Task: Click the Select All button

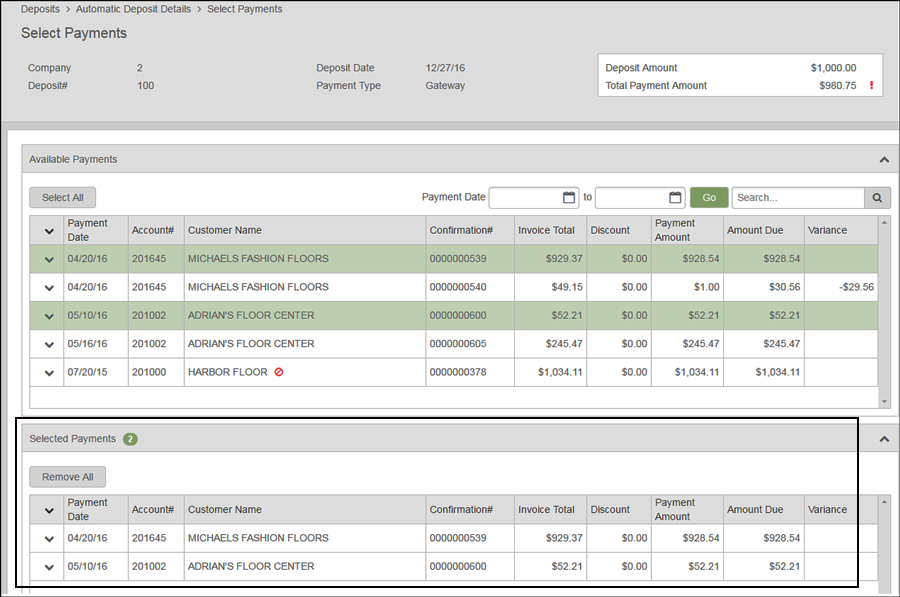Action: point(62,197)
